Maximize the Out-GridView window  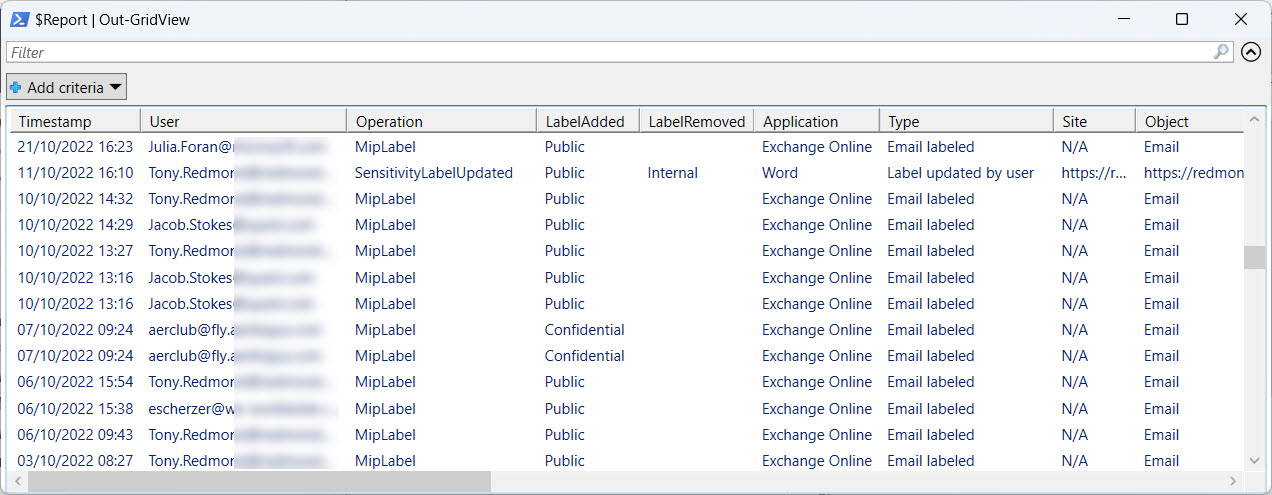click(x=1182, y=19)
